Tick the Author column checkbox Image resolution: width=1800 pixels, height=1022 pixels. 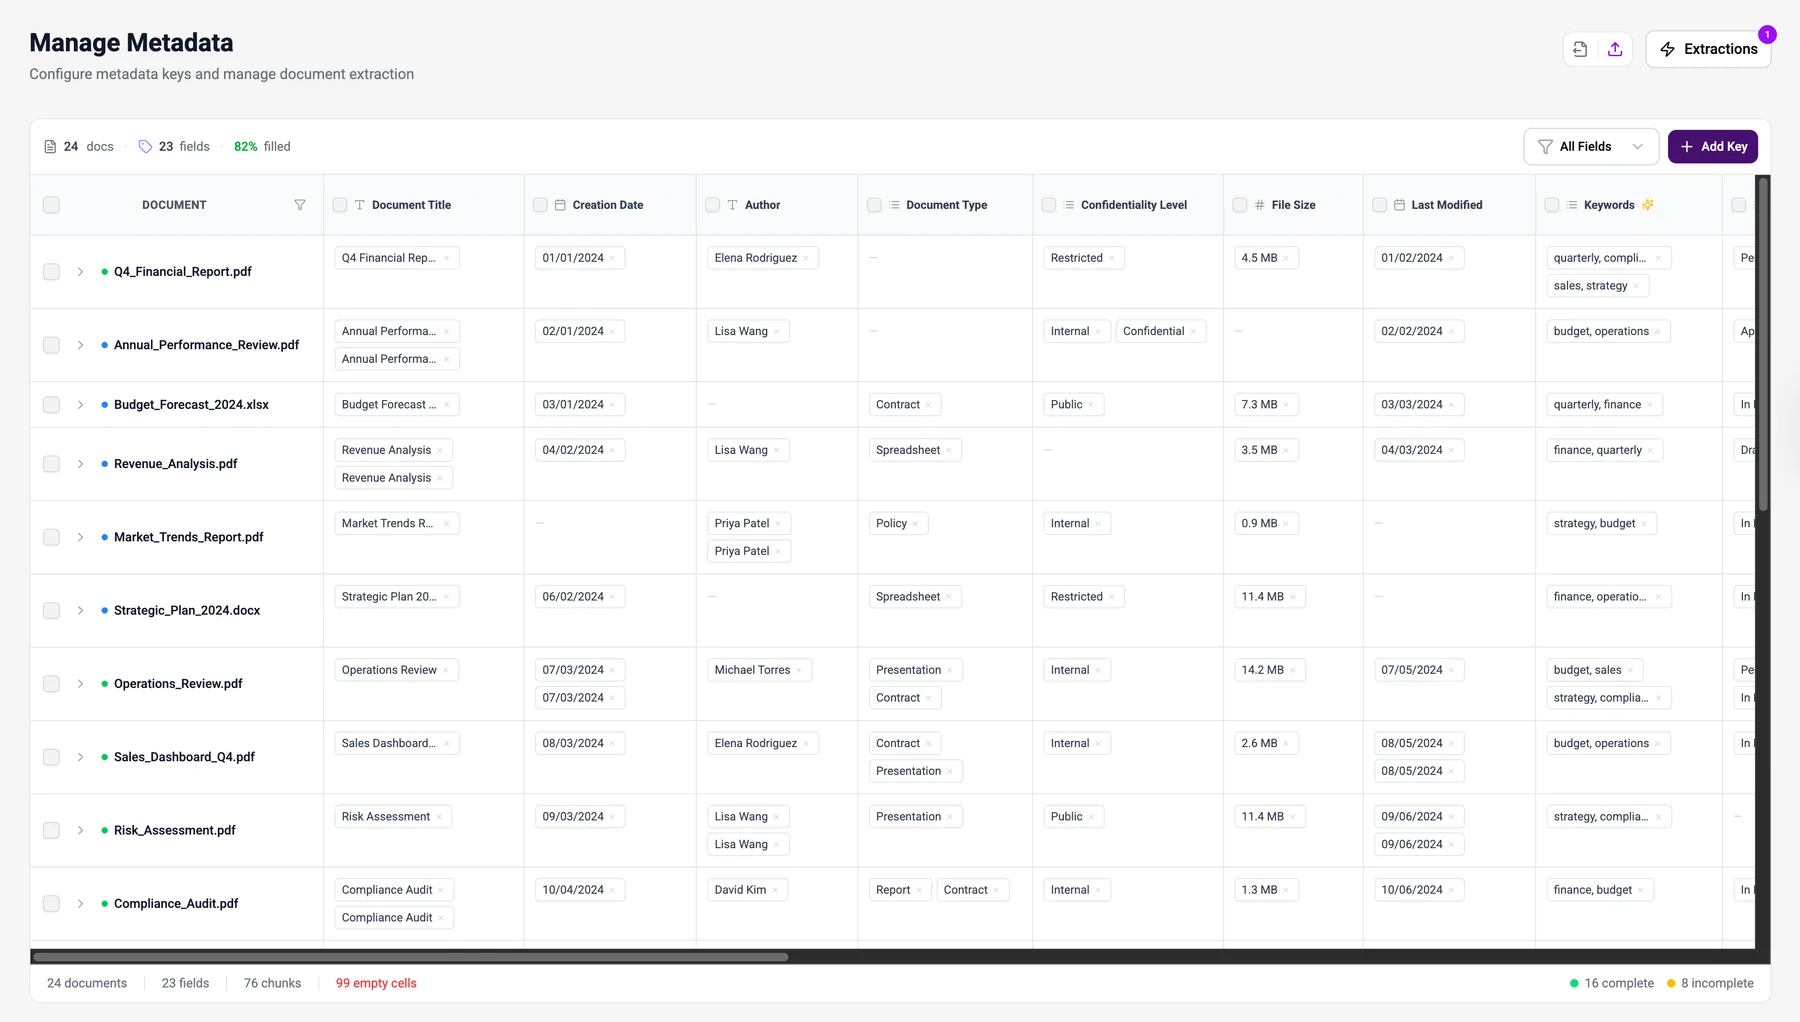[713, 205]
